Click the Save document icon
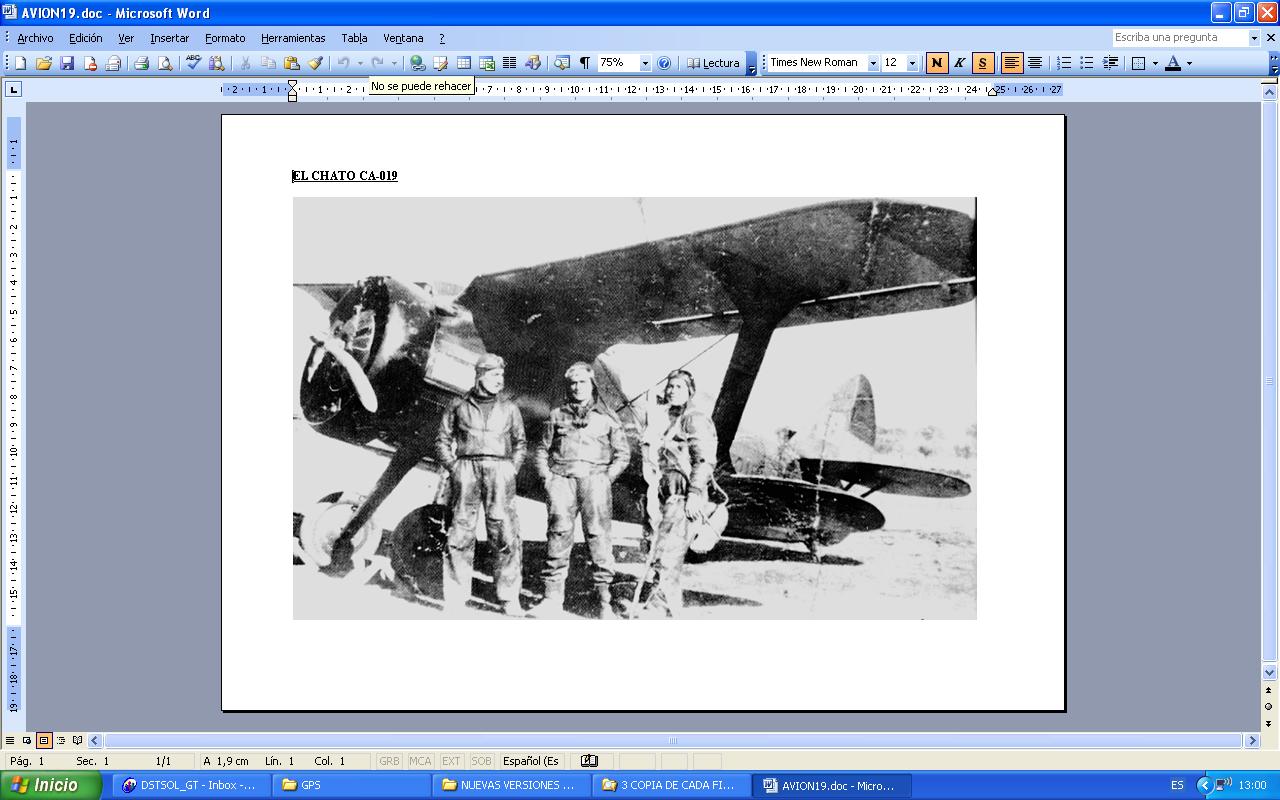 coord(67,63)
